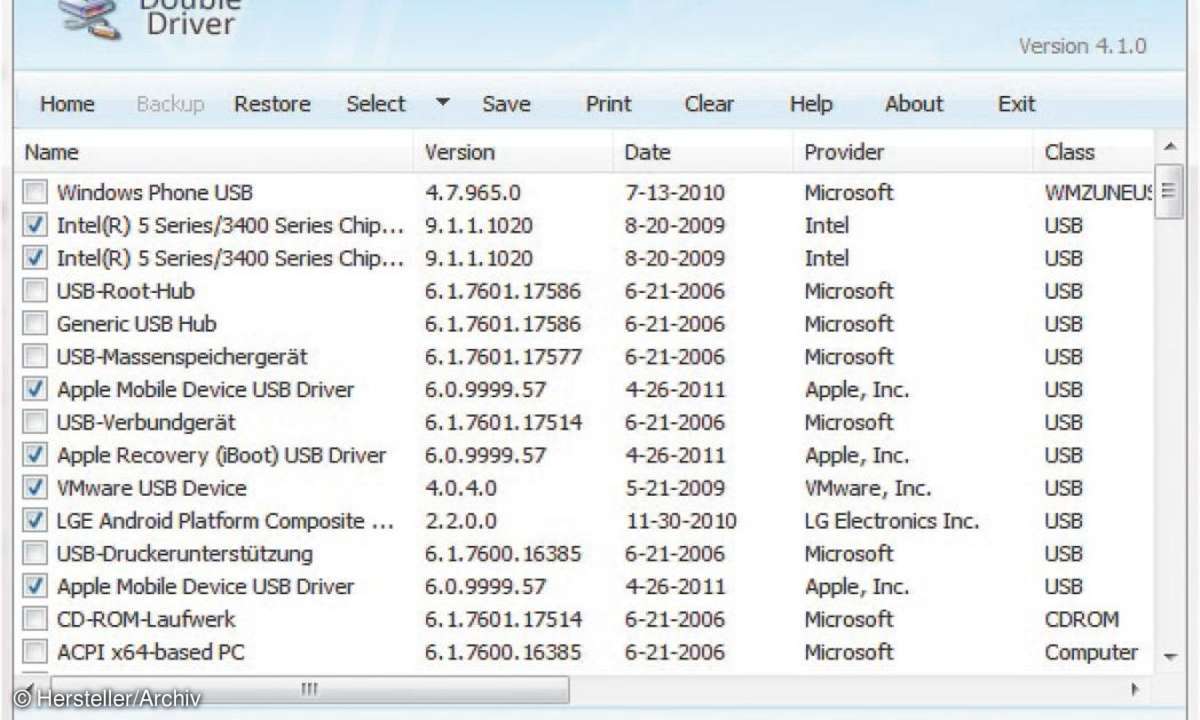
Task: Check the USB-Druckerunterstützung checkbox
Action: [x=35, y=553]
